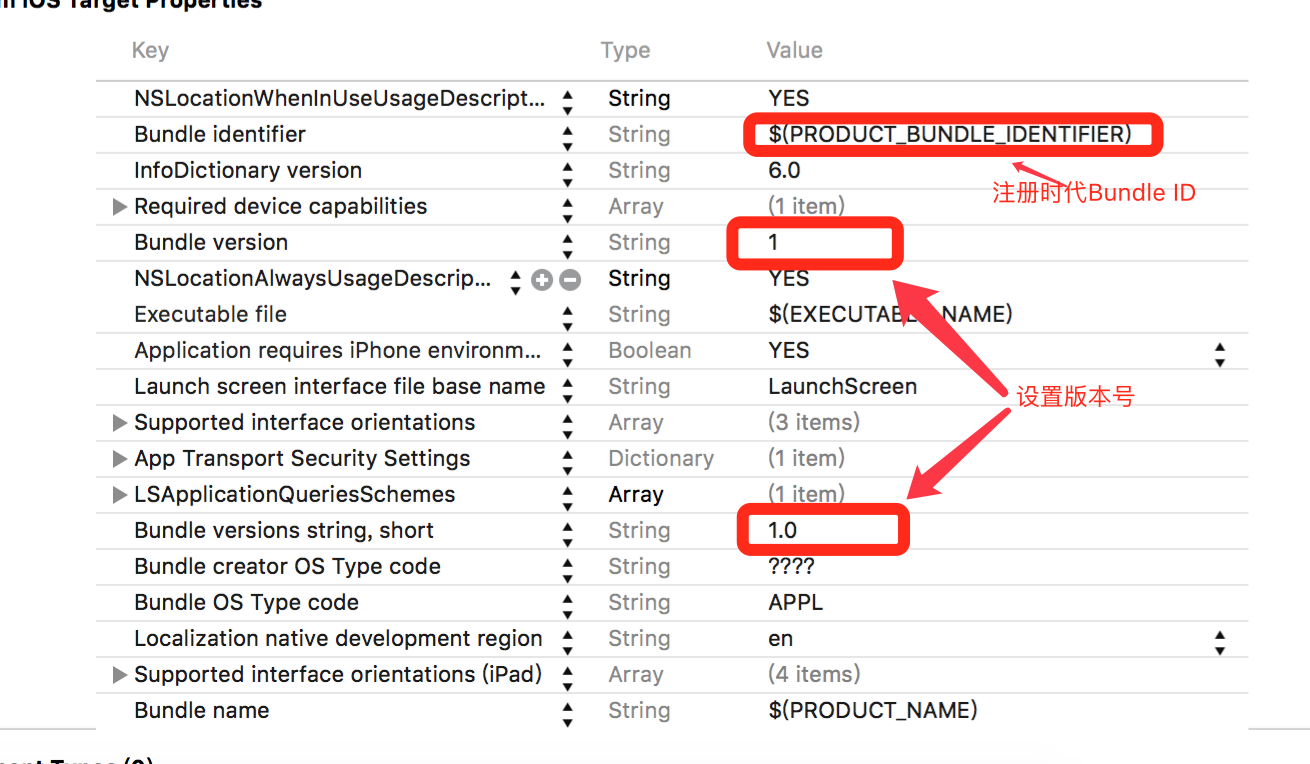Click the Key column header
Image resolution: width=1310 pixels, height=764 pixels.
[150, 51]
